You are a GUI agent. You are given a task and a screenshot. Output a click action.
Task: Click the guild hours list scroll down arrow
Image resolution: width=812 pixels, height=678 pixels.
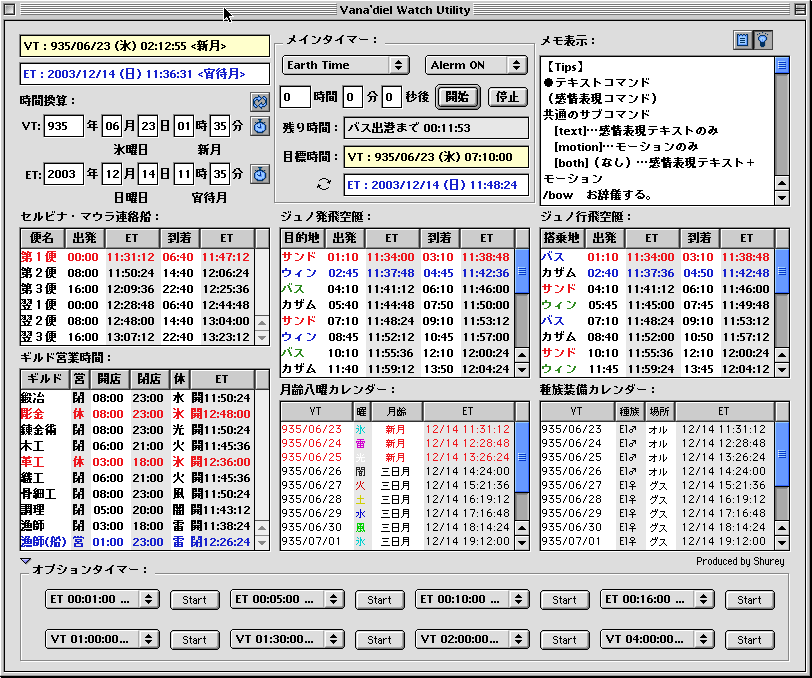262,542
